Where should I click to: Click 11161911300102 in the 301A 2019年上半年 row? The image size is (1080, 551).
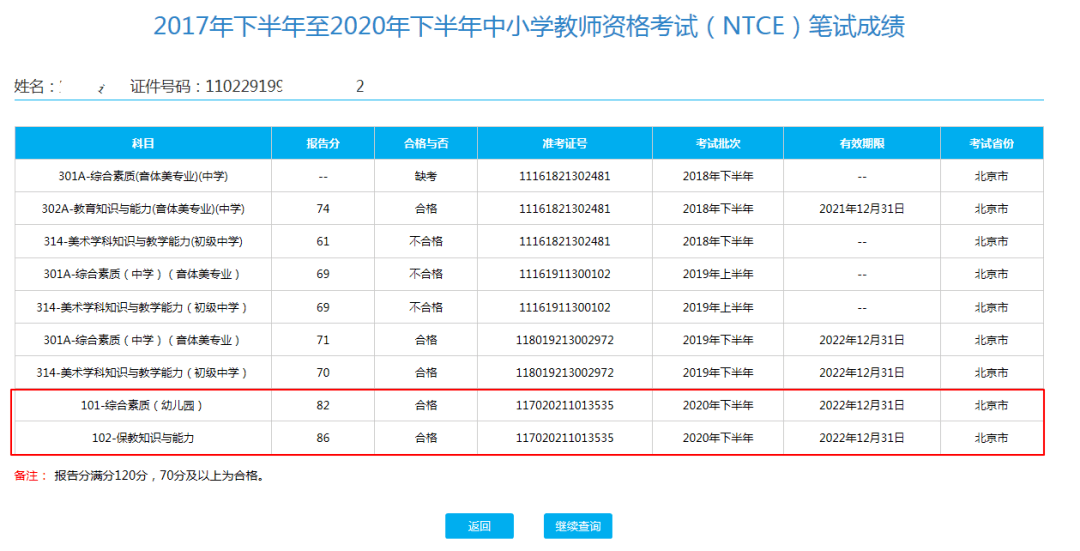pyautogui.click(x=565, y=274)
